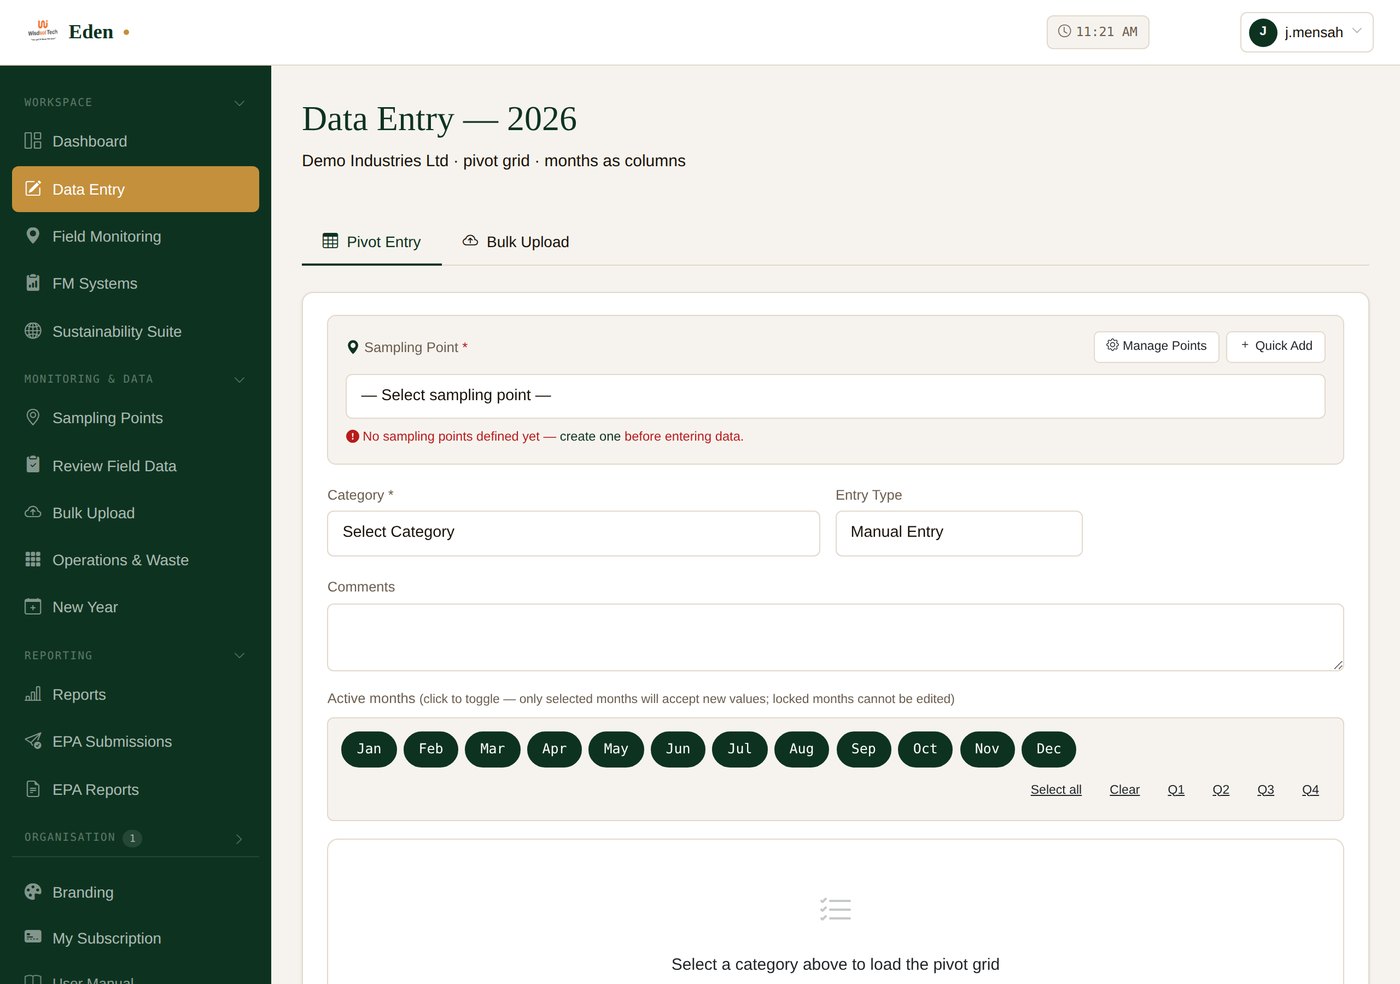Viewport: 1400px width, 984px height.
Task: Click the EPA Submissions send icon
Action: [33, 741]
